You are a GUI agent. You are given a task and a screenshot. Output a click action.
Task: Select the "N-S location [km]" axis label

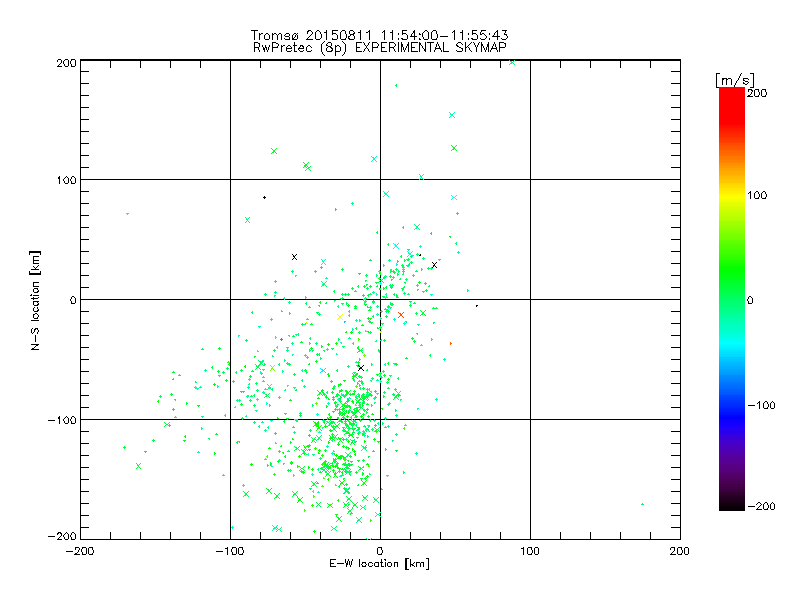35,300
